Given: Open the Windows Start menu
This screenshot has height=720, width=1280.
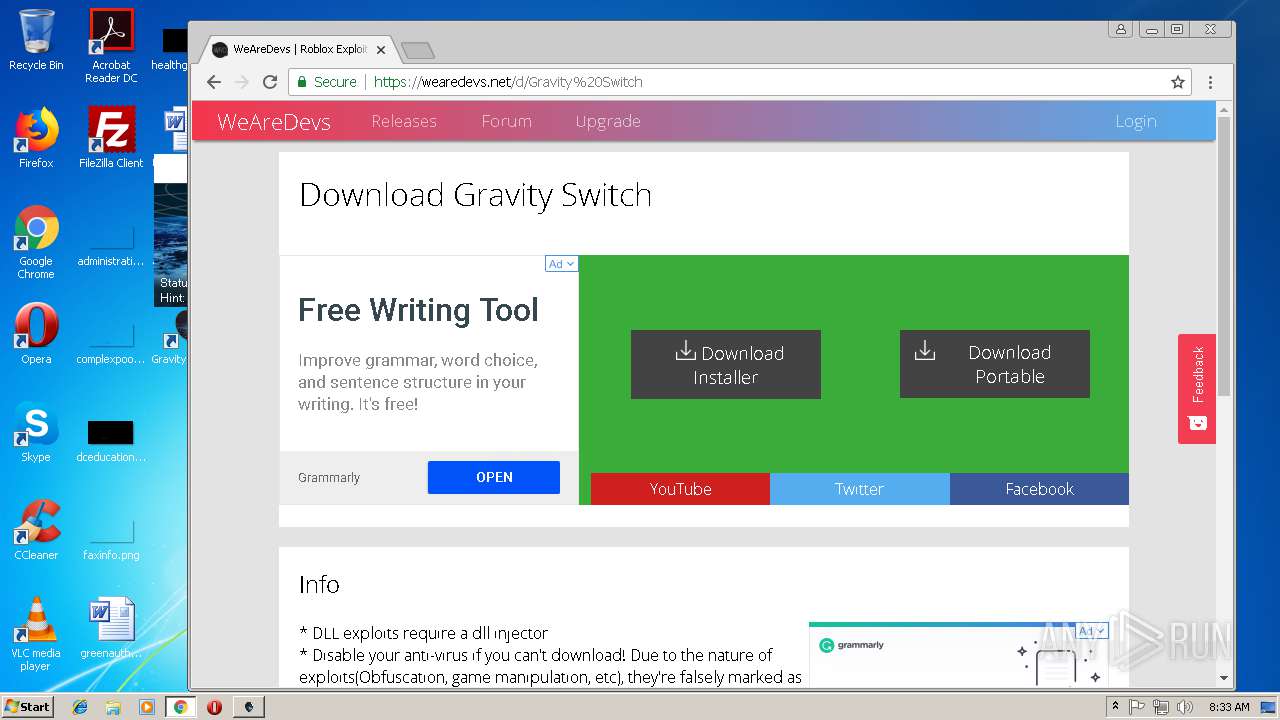Looking at the screenshot, I should pos(27,706).
